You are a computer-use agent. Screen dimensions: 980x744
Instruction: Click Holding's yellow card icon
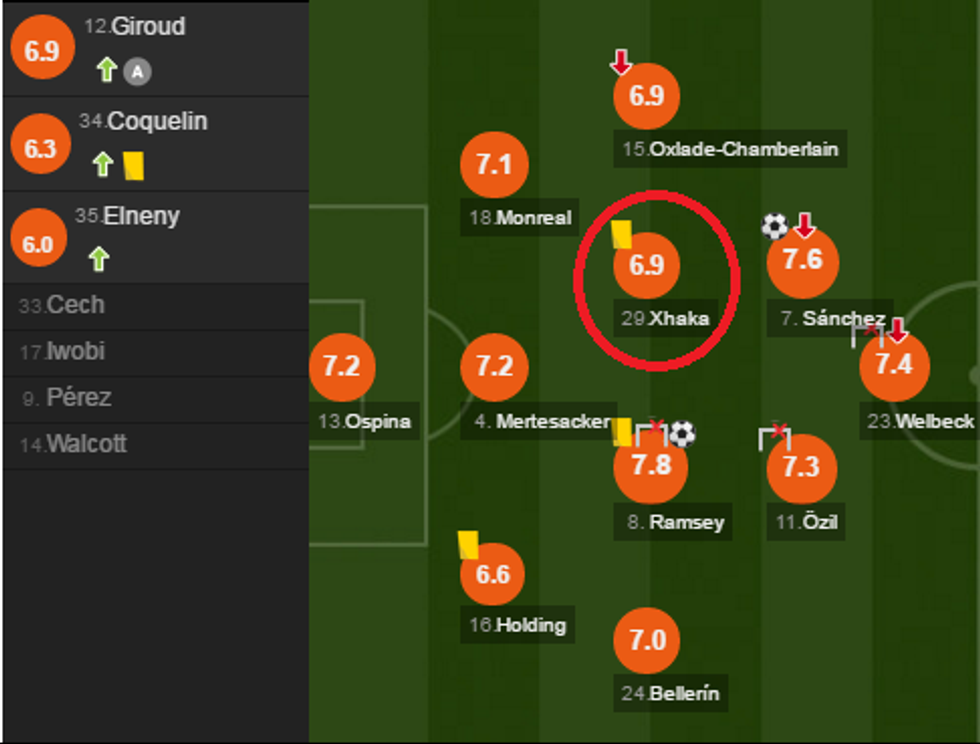(467, 544)
